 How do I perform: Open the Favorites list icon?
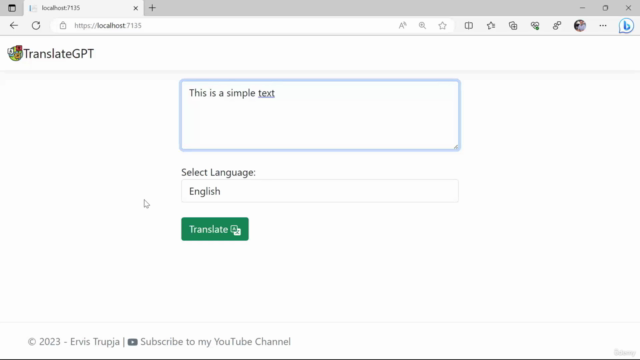pos(491,25)
